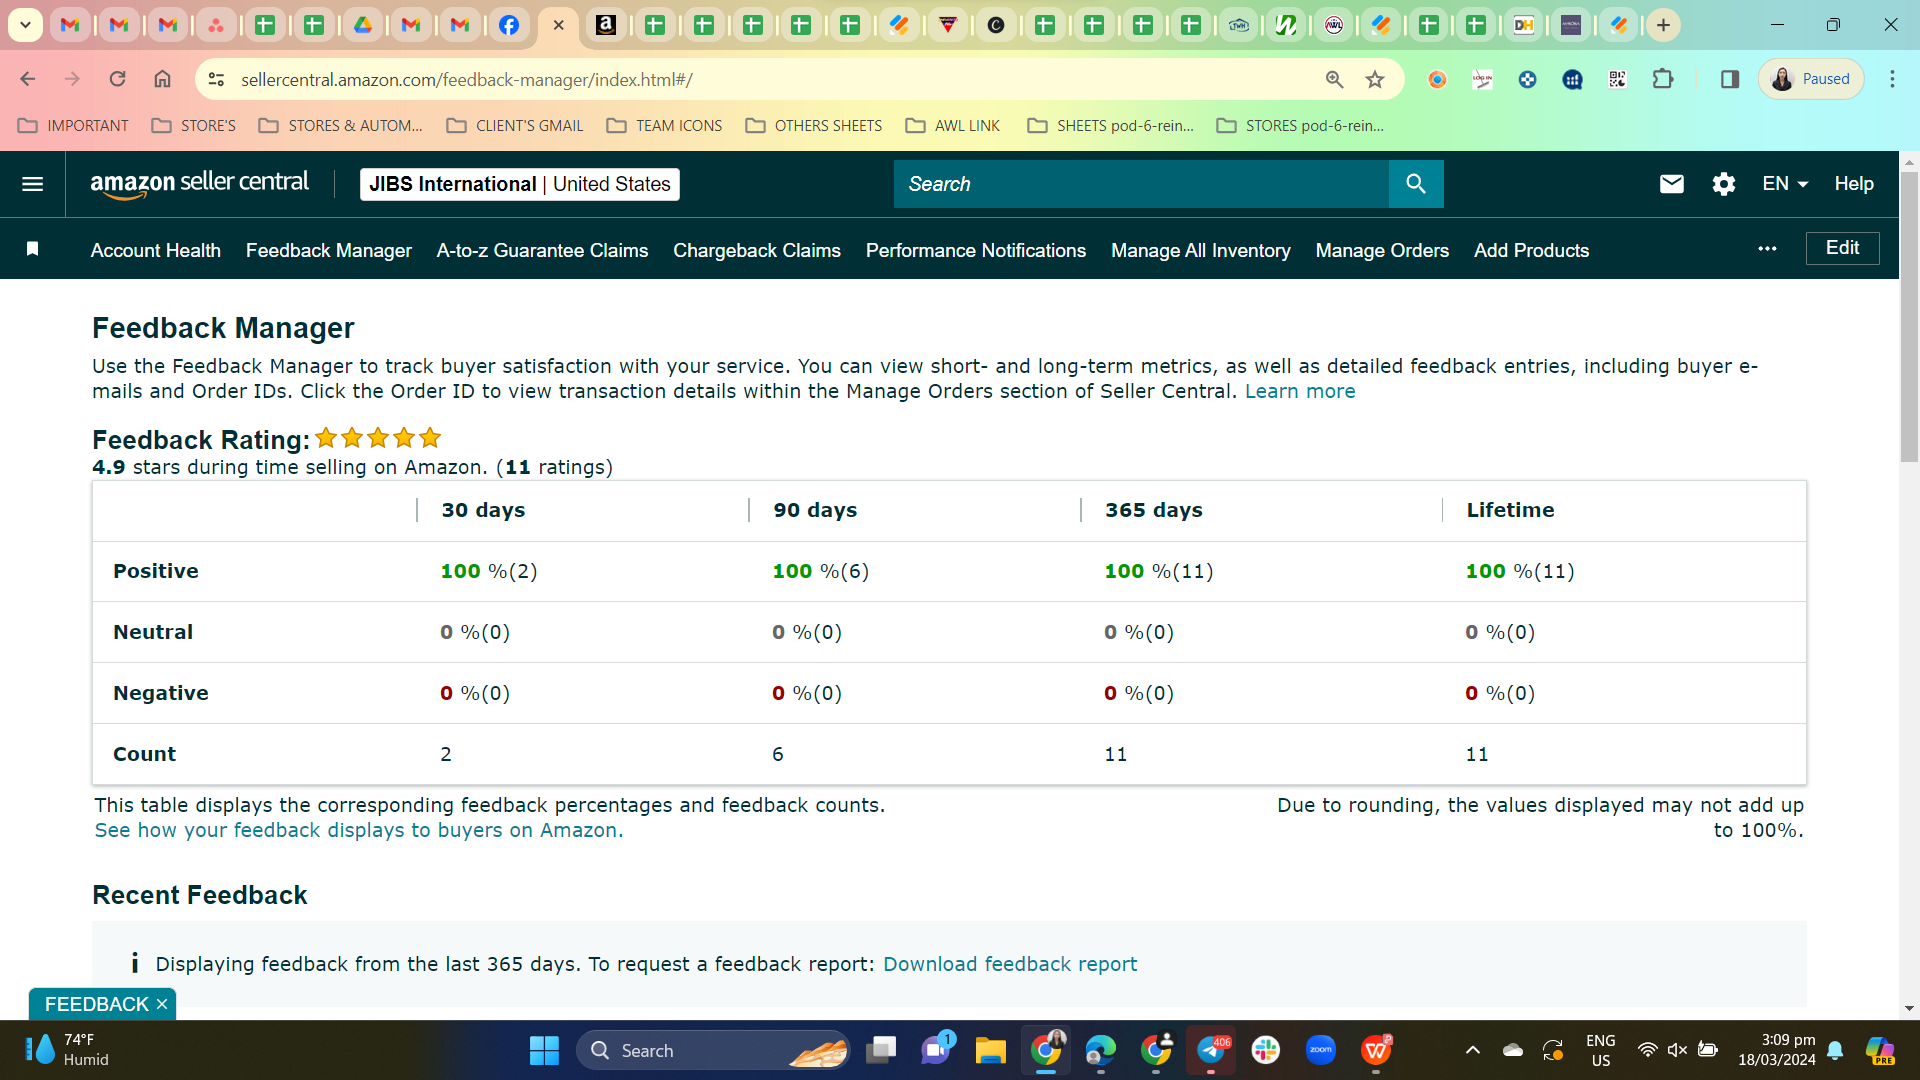Open Telegram from the taskbar
Screen dimensions: 1920x1080
[1211, 1050]
